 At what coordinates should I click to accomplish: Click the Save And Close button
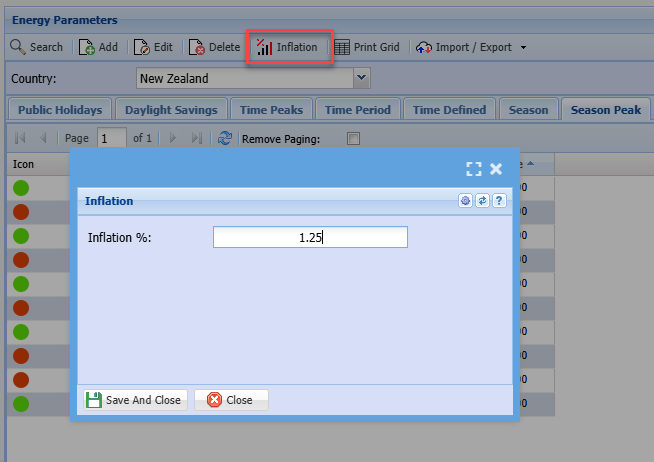click(x=133, y=400)
